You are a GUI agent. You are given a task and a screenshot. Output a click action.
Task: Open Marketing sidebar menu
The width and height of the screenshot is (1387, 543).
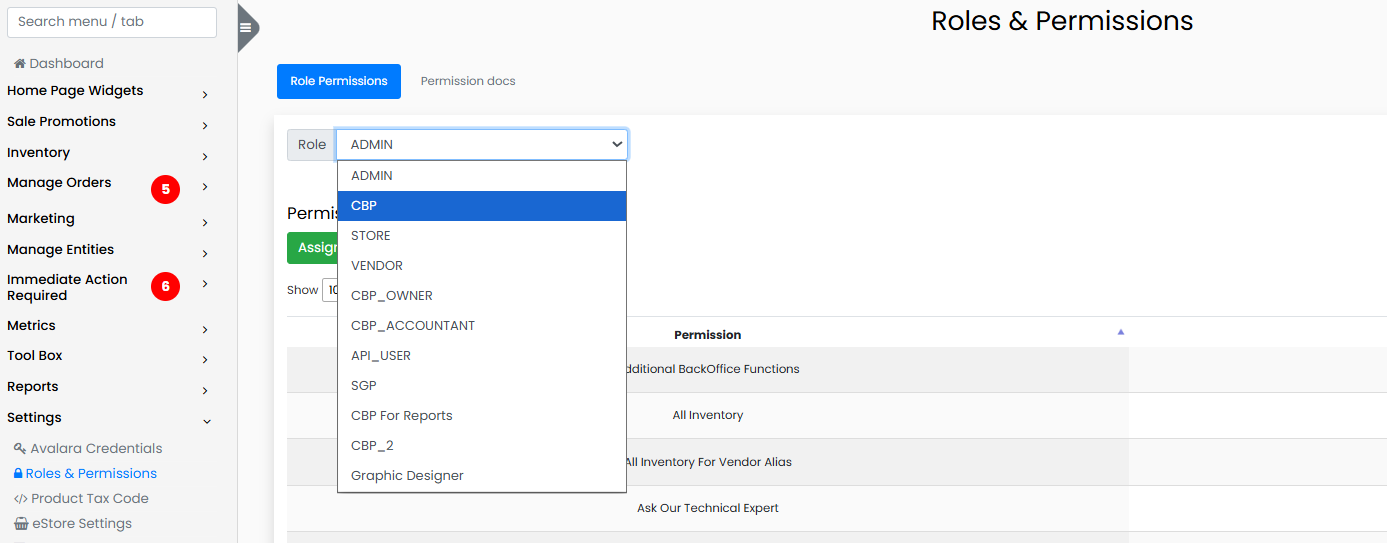41,218
